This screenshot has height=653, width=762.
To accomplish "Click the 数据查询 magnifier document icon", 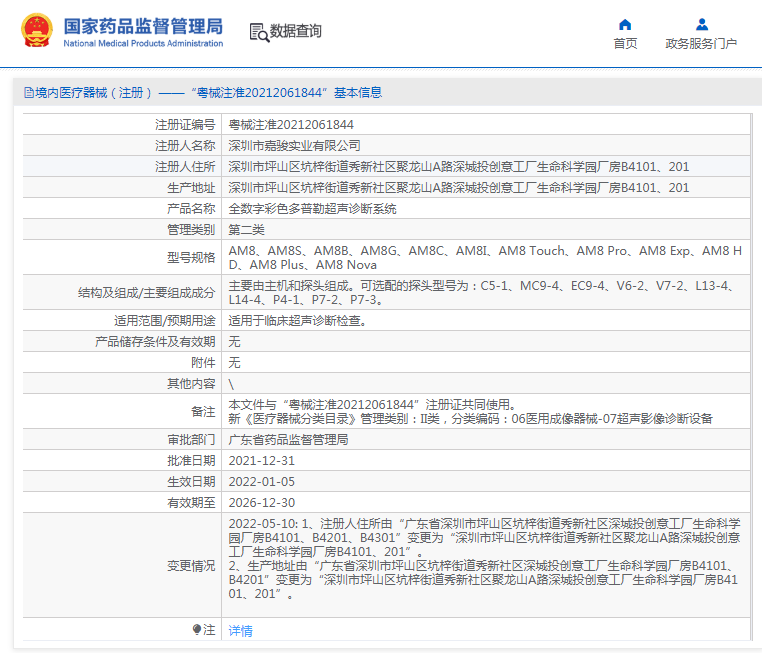I will [258, 32].
